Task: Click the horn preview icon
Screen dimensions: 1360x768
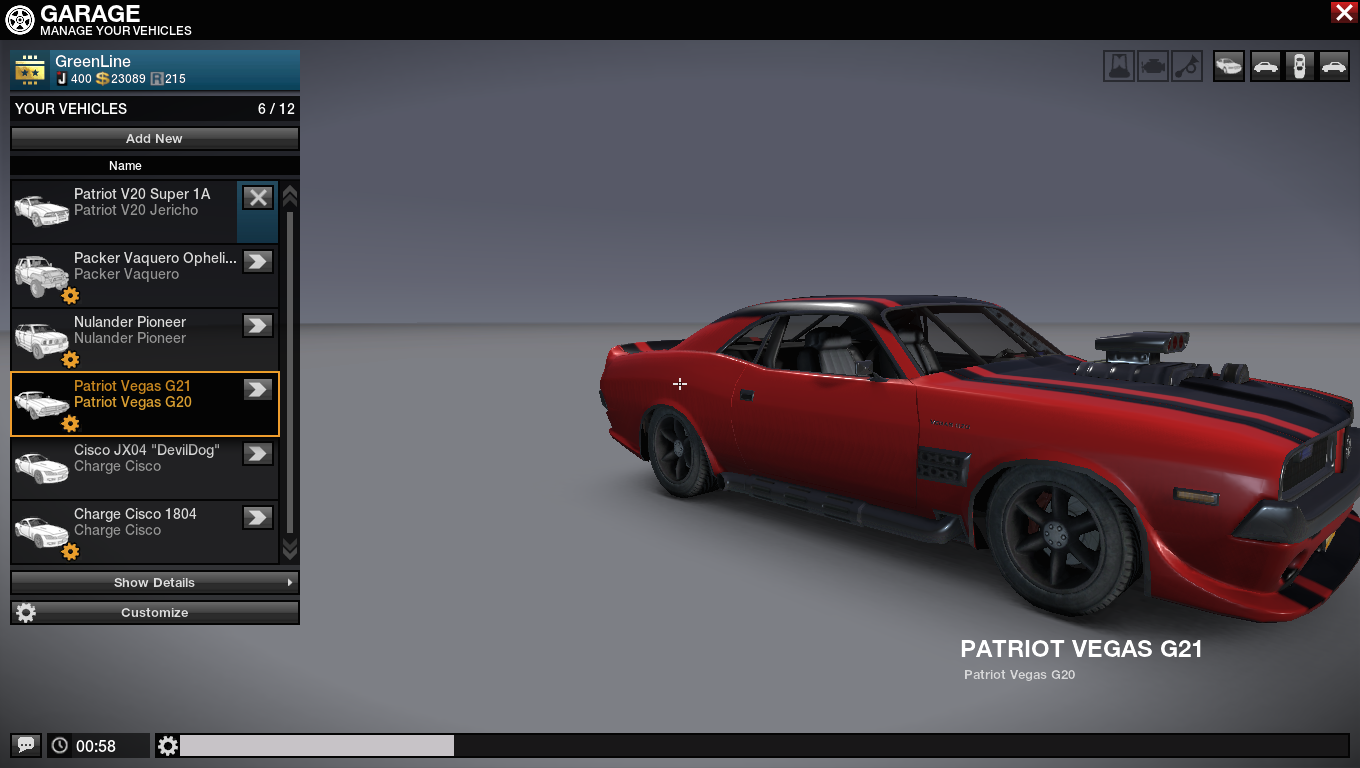Action: point(1187,67)
